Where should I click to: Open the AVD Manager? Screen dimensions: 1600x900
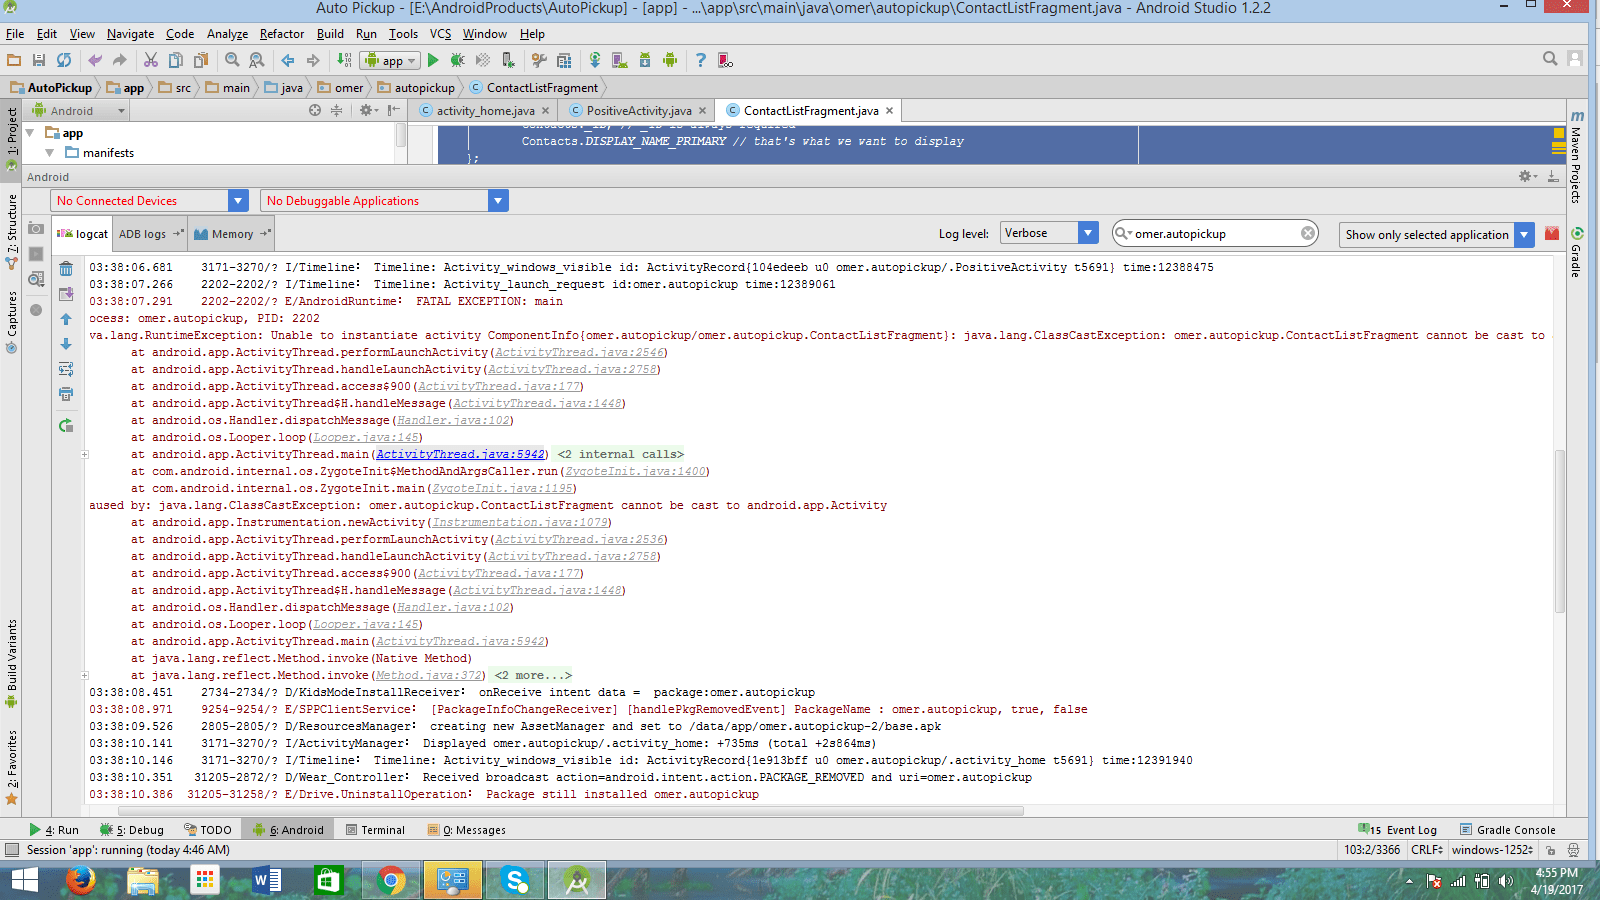(618, 60)
